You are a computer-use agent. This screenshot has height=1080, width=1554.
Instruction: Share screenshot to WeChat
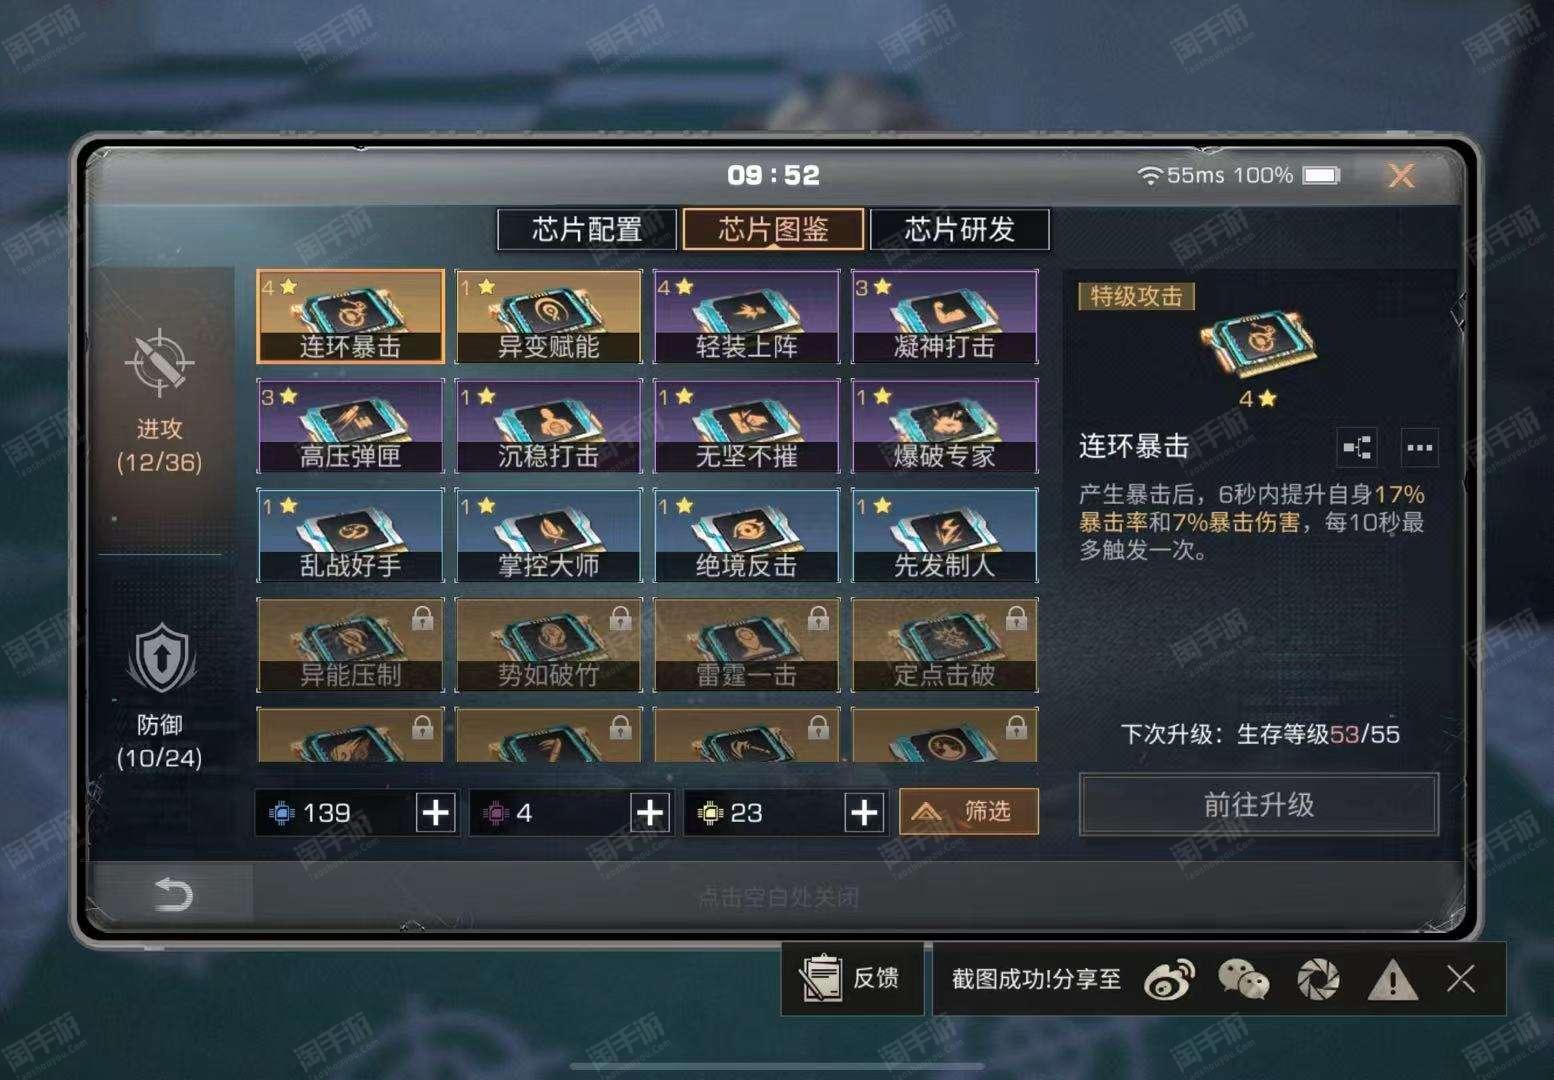pyautogui.click(x=1243, y=979)
